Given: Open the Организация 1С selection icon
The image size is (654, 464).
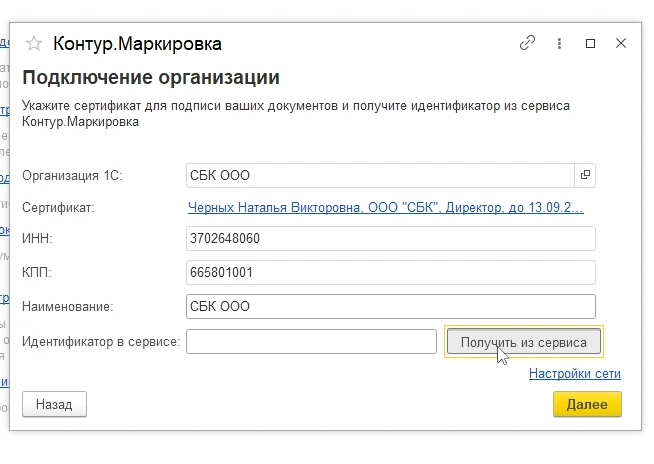Looking at the screenshot, I should [x=585, y=175].
